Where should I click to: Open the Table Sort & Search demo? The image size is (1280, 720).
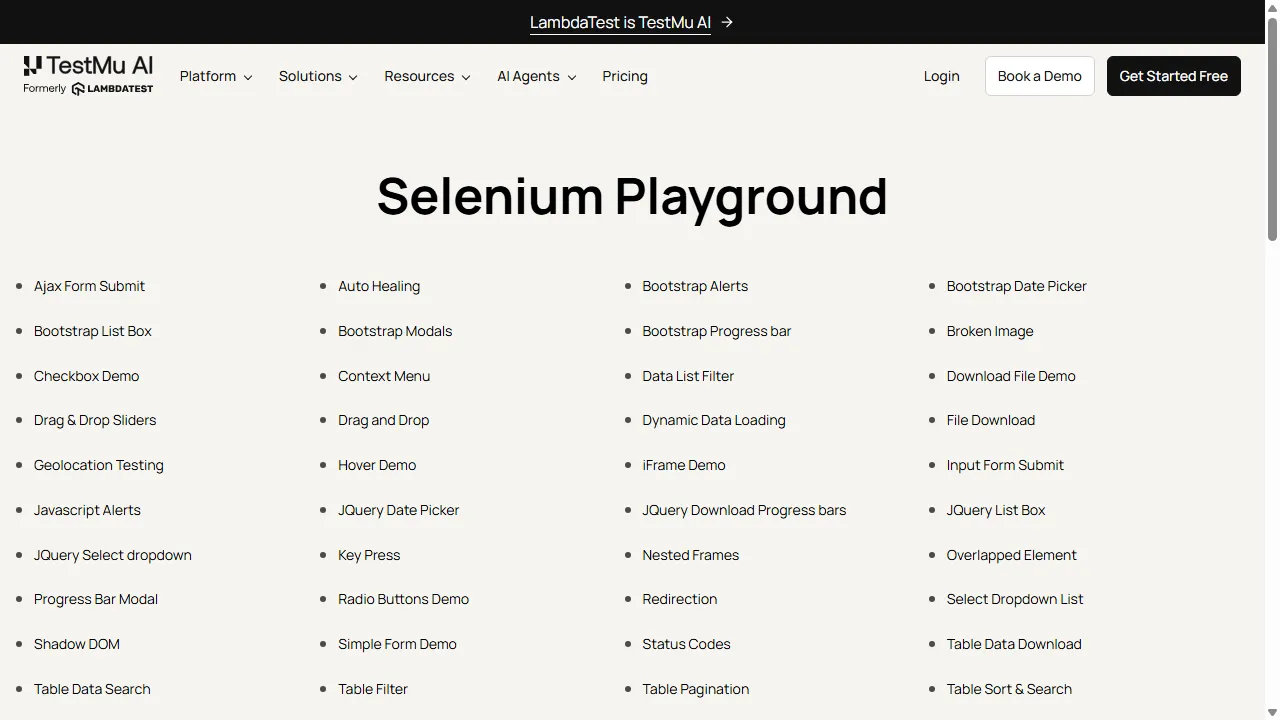point(1009,689)
